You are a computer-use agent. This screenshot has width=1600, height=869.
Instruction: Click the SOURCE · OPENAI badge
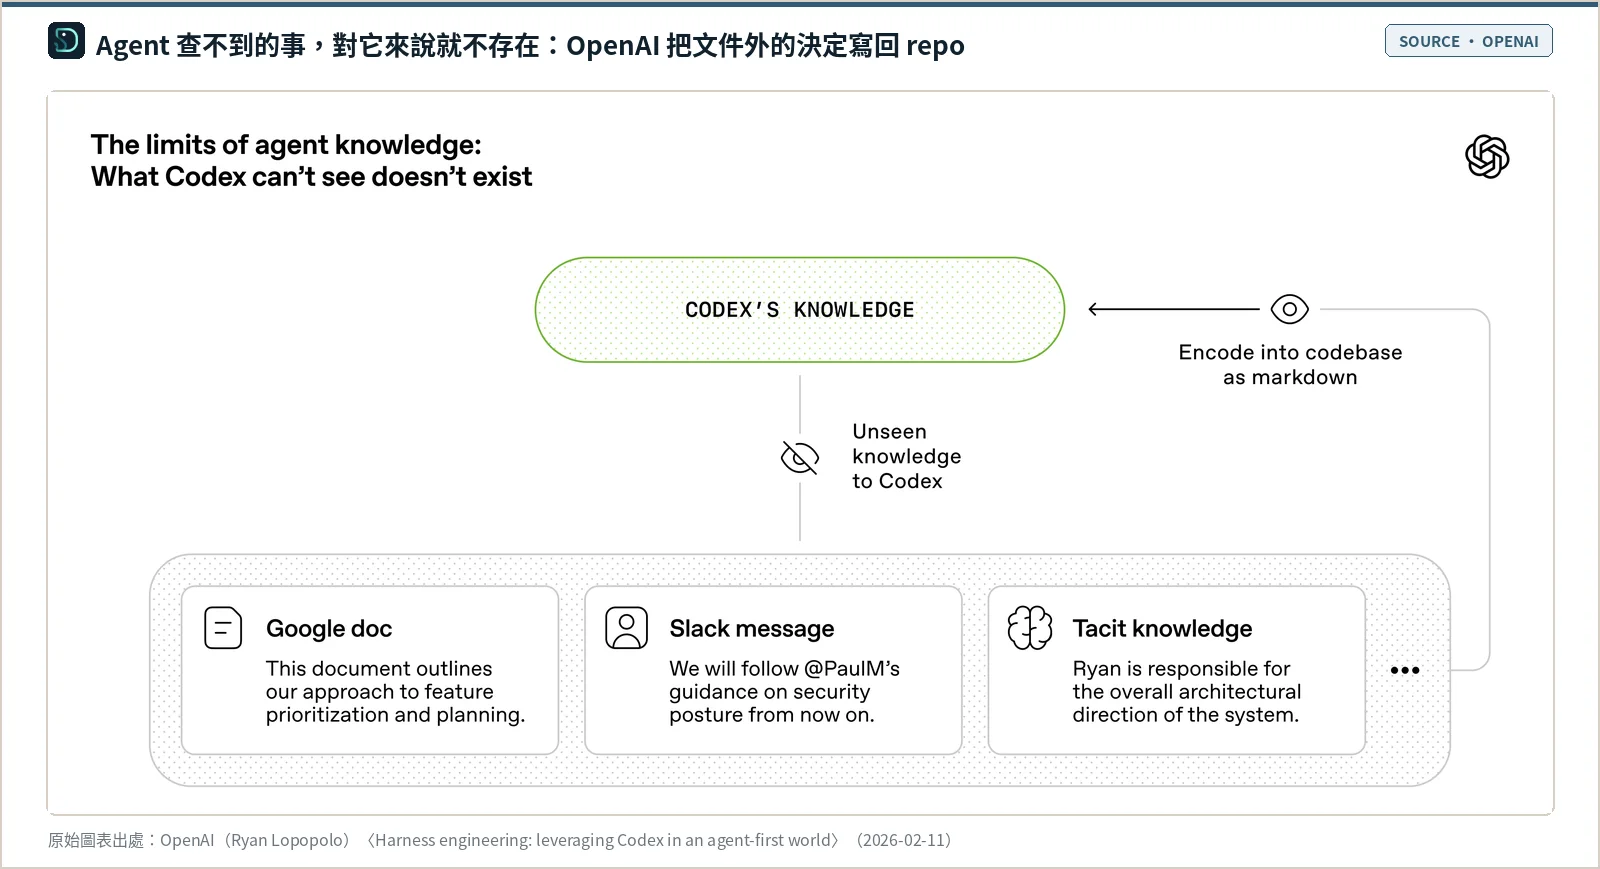click(1469, 41)
